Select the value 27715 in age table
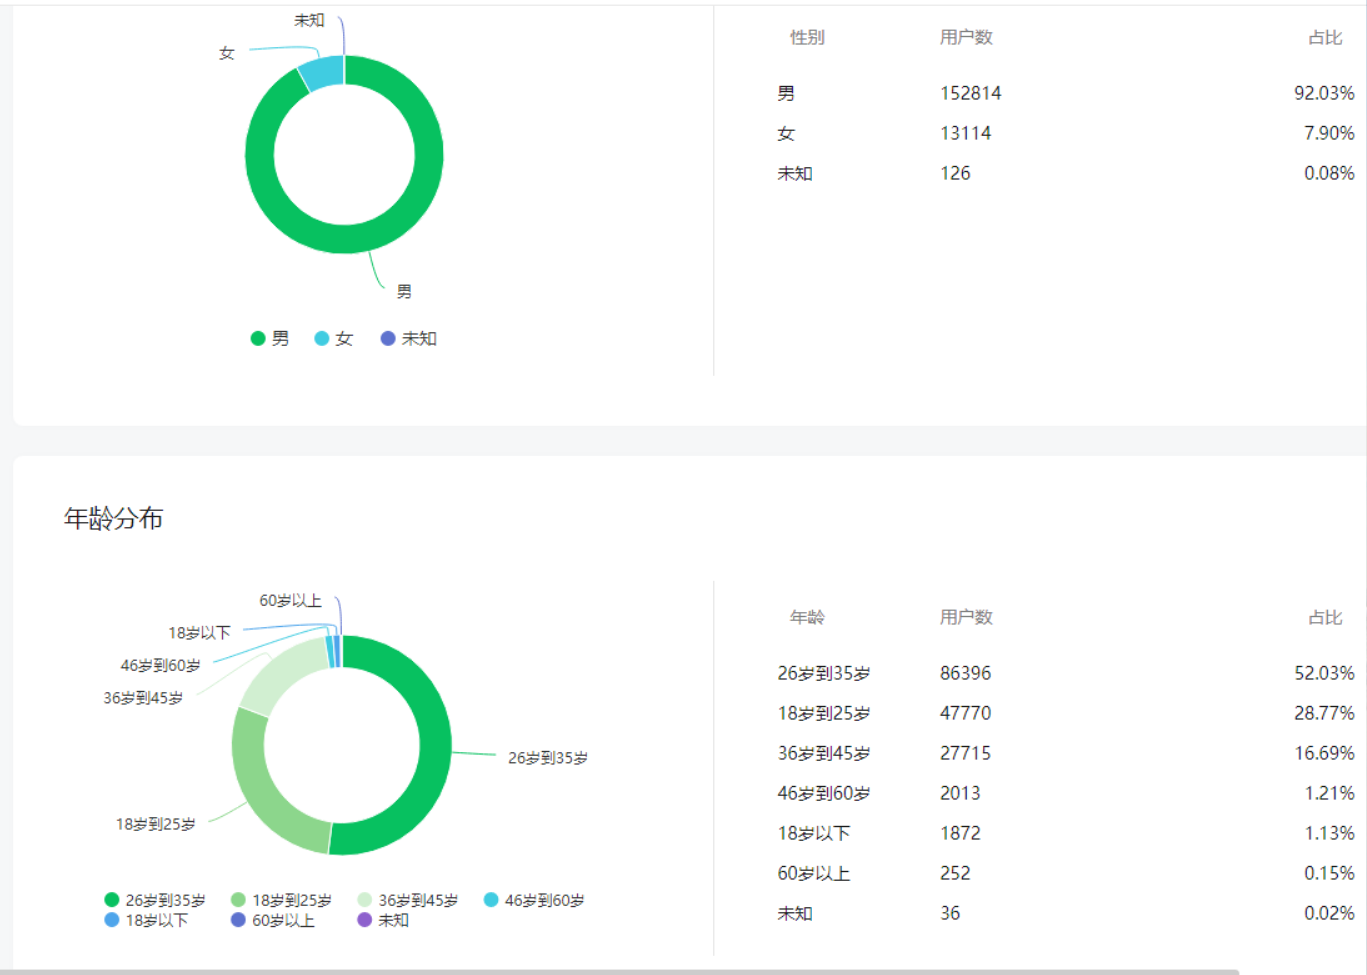This screenshot has height=975, width=1367. point(965,753)
